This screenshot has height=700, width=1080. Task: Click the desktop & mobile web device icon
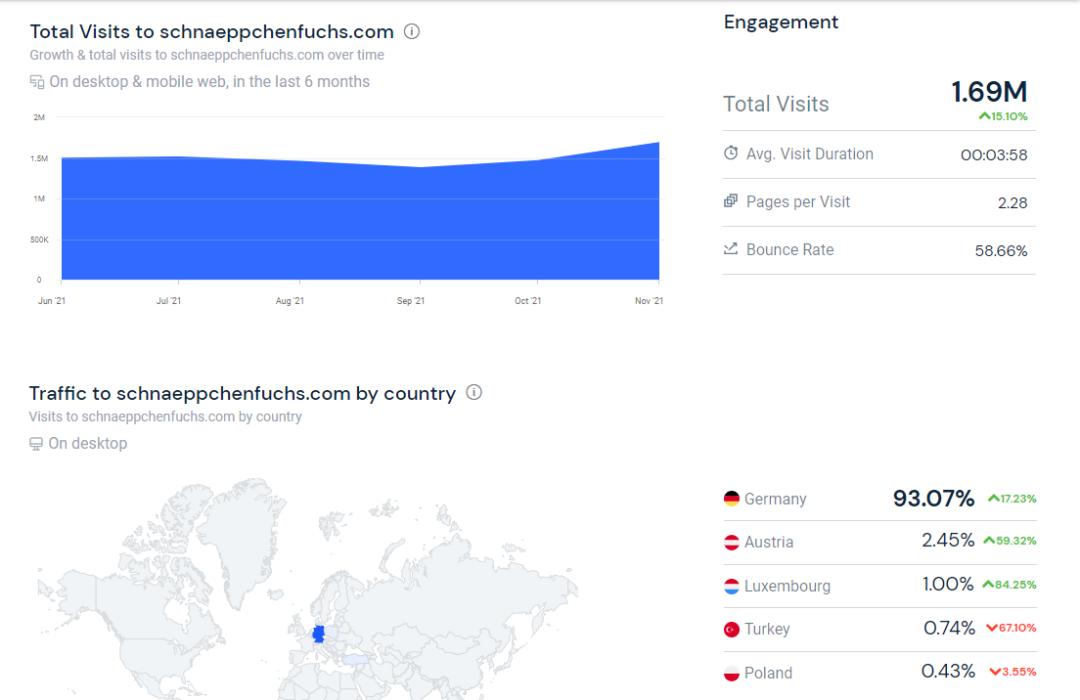pyautogui.click(x=37, y=82)
